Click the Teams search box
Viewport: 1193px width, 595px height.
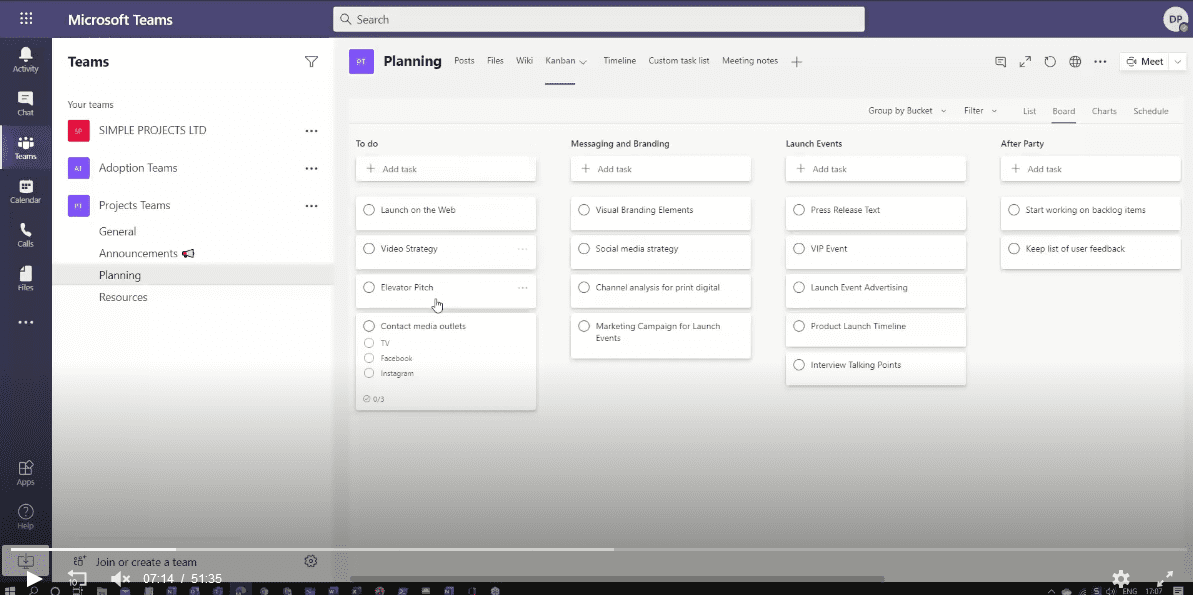tap(599, 20)
